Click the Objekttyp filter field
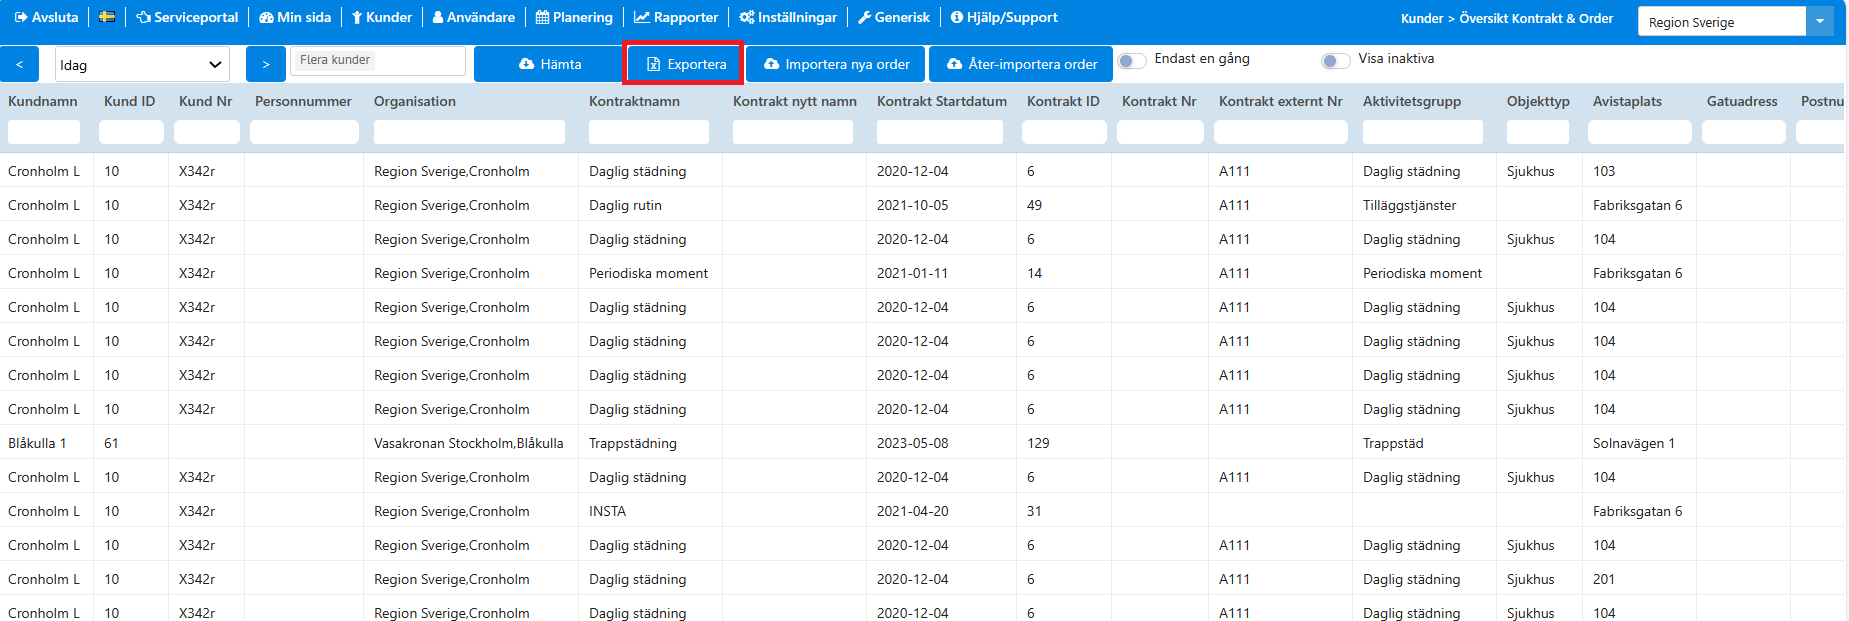 (1538, 132)
